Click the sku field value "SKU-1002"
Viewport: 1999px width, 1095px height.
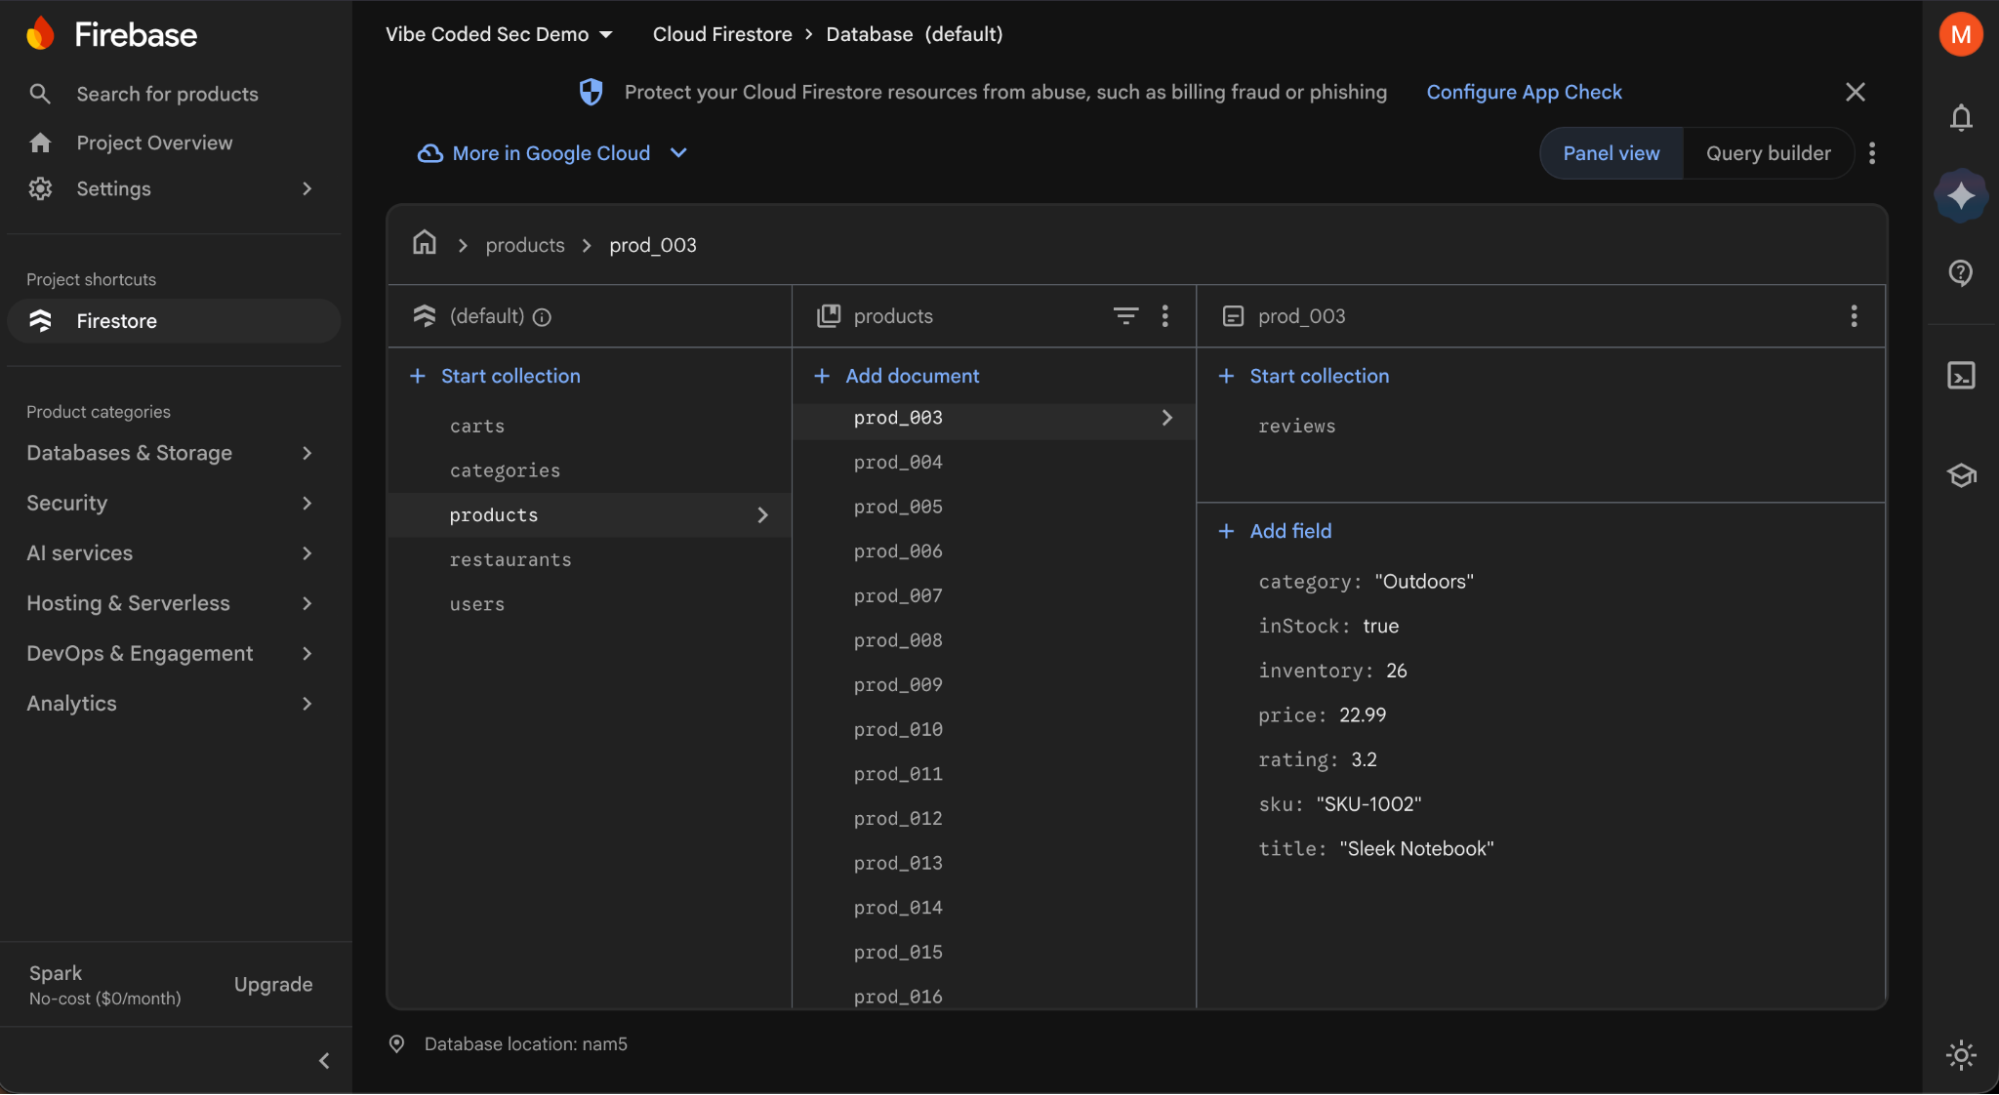[x=1369, y=804]
